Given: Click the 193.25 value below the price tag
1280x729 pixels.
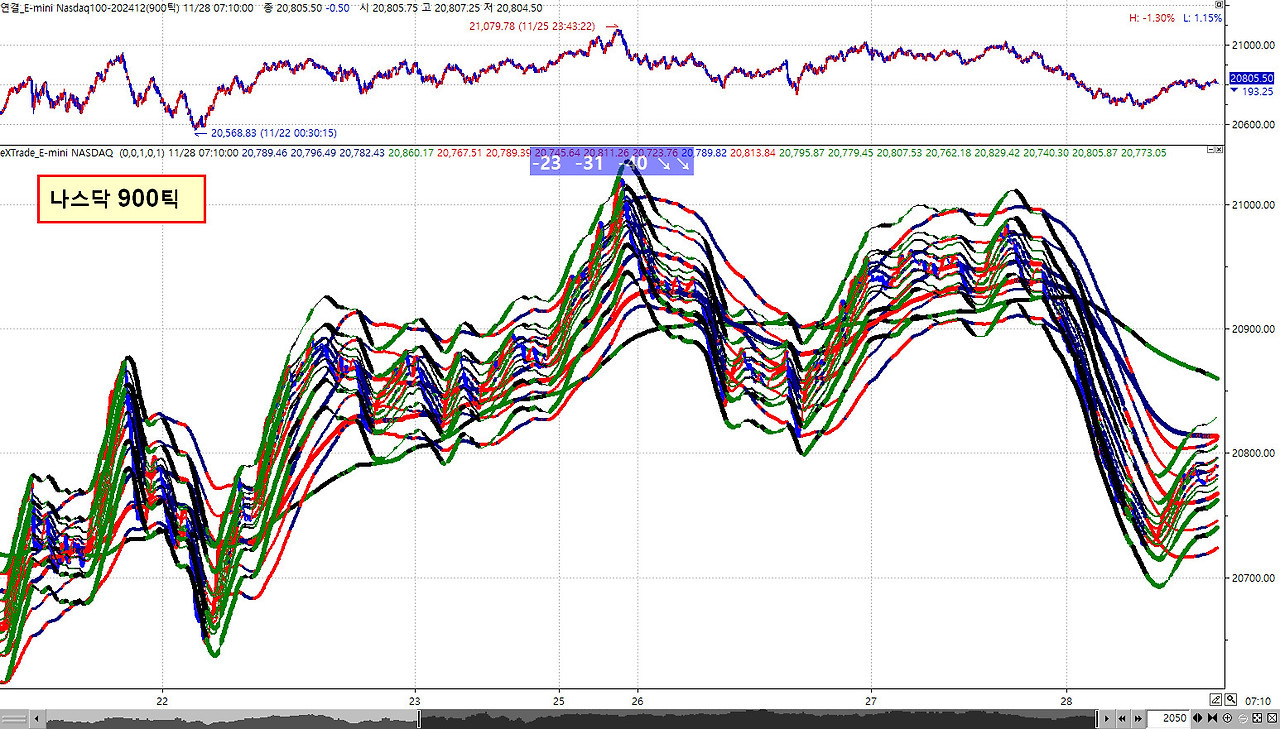Looking at the screenshot, I should tap(1258, 91).
